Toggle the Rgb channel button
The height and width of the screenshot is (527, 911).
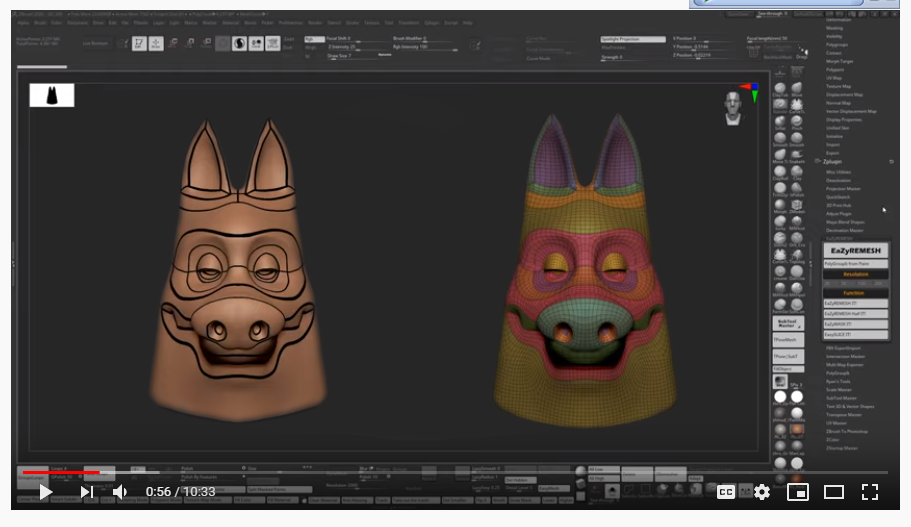click(x=314, y=39)
